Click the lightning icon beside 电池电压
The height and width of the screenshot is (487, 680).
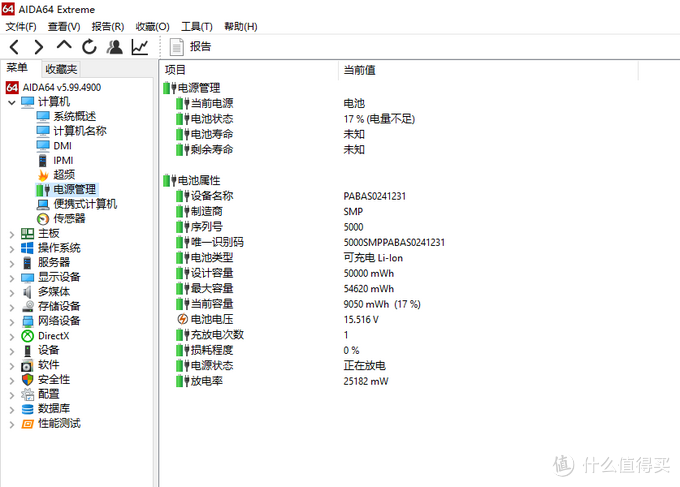click(182, 320)
